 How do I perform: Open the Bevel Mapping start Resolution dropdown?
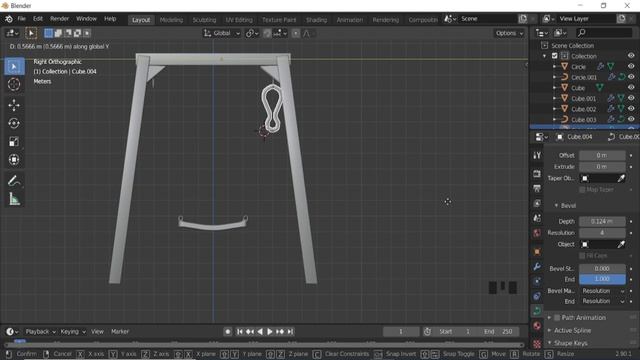pyautogui.click(x=602, y=291)
